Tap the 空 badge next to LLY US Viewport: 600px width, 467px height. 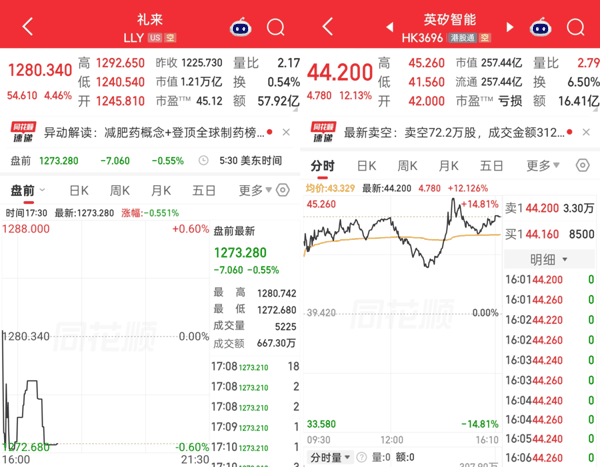pyautogui.click(x=170, y=38)
